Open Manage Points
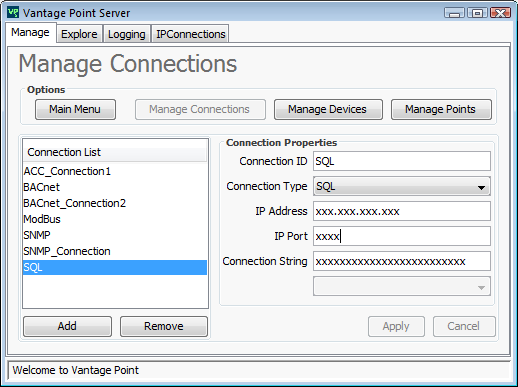 pyautogui.click(x=441, y=109)
